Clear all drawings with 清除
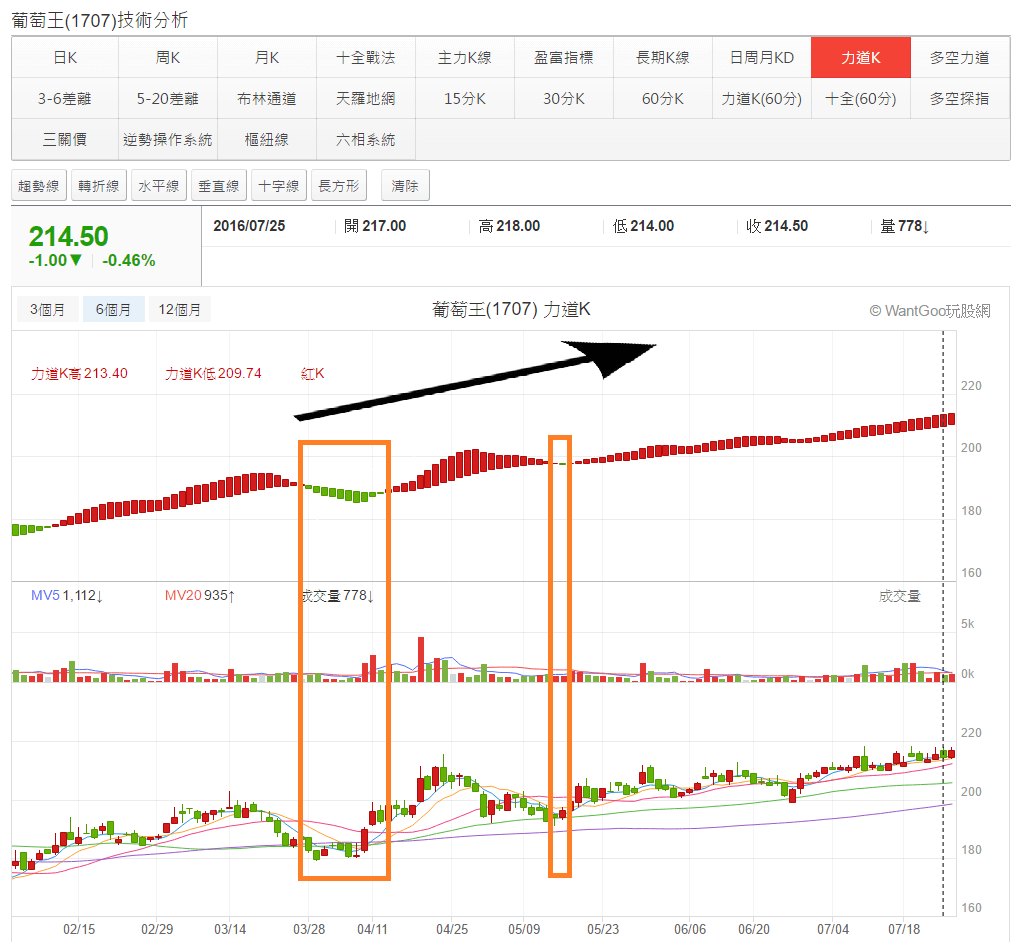Viewport: 1015px width, 942px height. (404, 185)
